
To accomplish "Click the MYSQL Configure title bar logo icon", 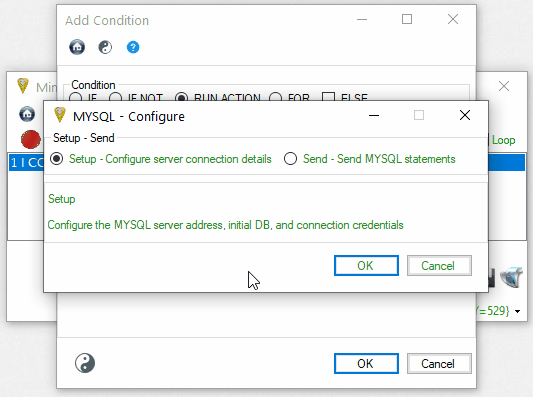I will 60,115.
